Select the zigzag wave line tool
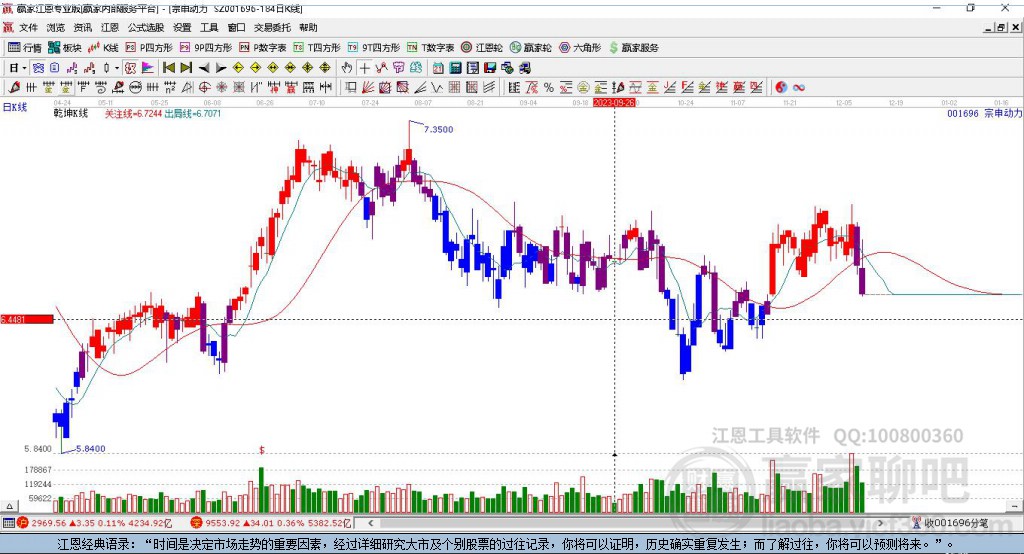This screenshot has width=1024, height=554. [x=436, y=87]
